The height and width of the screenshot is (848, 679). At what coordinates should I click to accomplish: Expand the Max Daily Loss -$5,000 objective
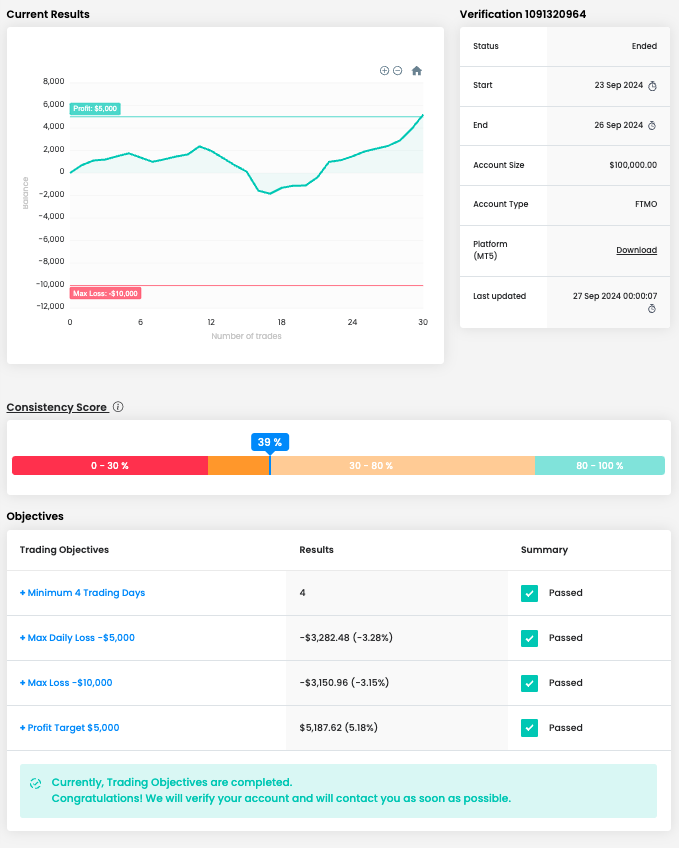click(x=77, y=638)
